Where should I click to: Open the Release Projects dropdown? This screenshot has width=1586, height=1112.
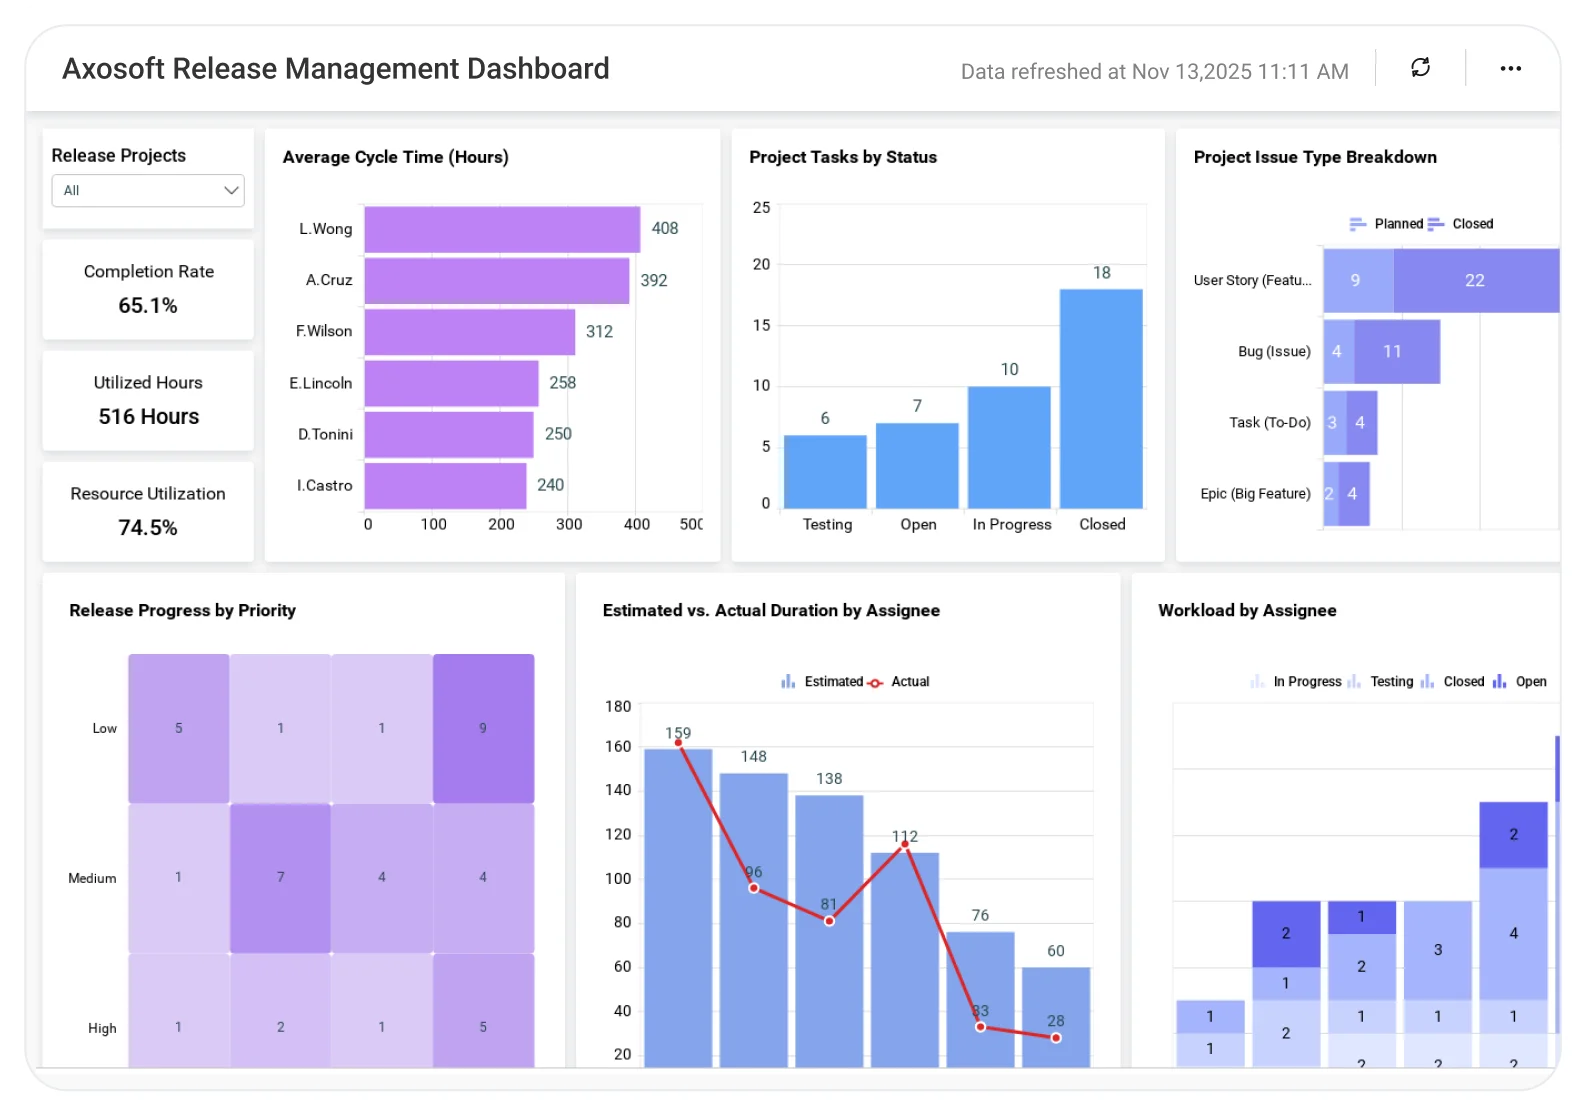click(148, 190)
